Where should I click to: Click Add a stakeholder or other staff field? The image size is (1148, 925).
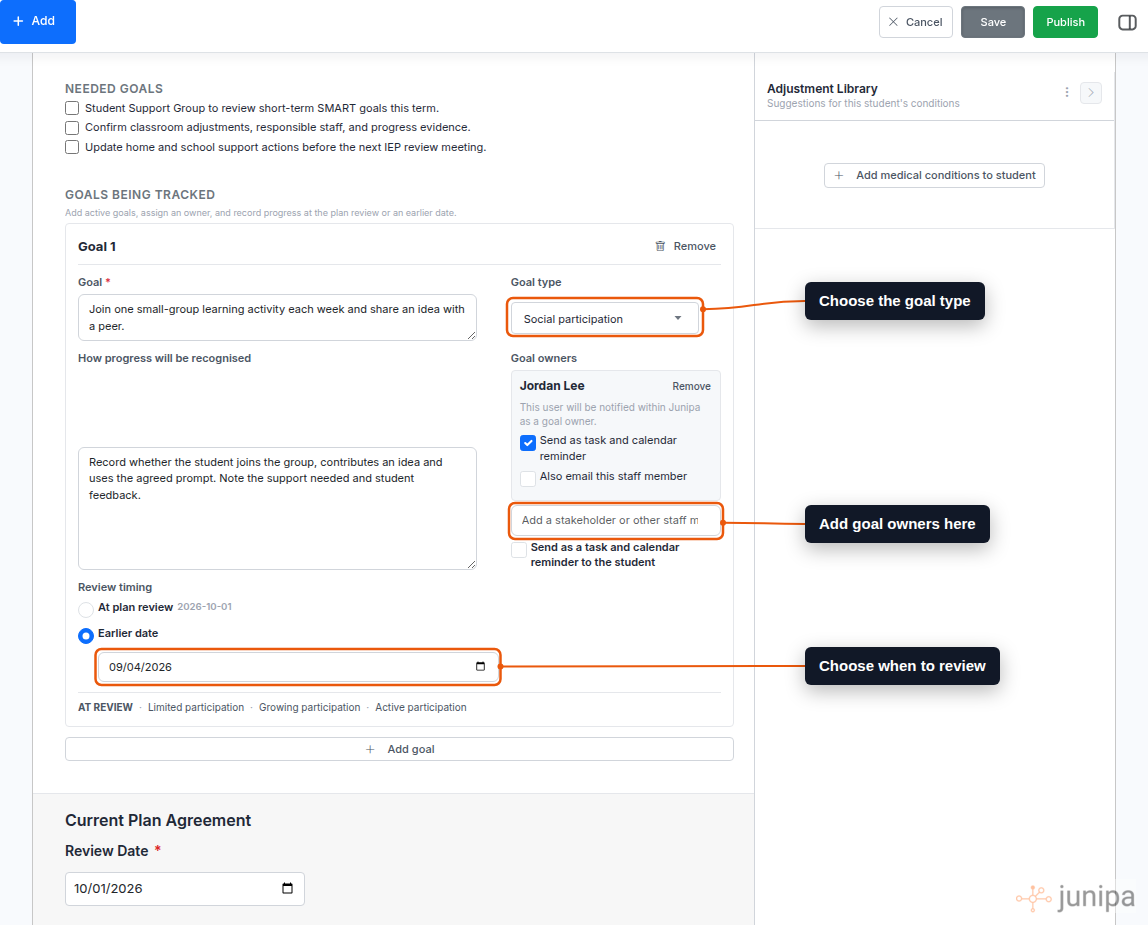[615, 520]
